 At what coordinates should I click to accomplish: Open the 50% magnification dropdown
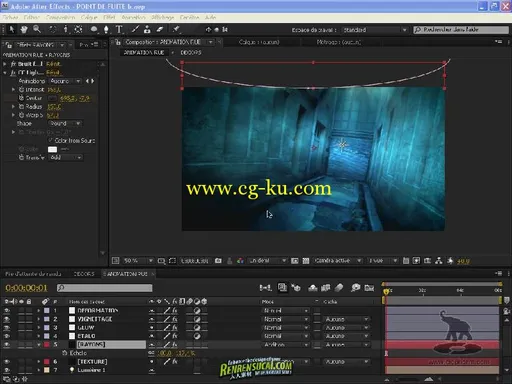point(138,261)
